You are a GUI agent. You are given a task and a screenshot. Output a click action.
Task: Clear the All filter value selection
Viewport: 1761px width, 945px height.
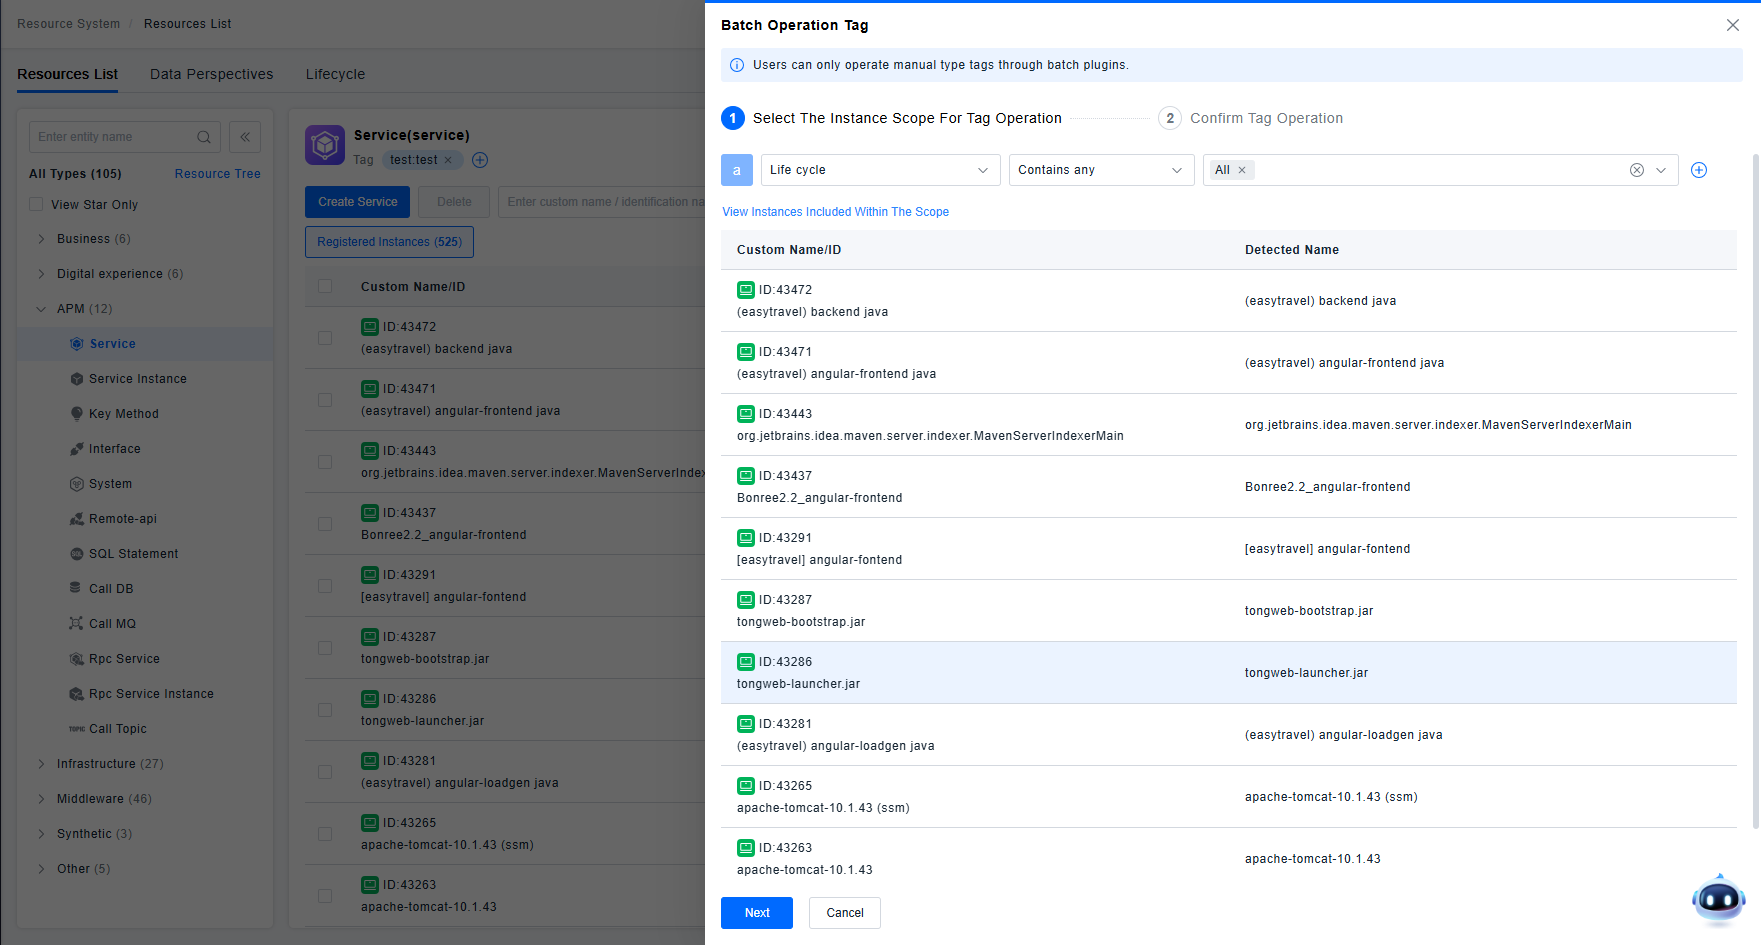point(1636,170)
